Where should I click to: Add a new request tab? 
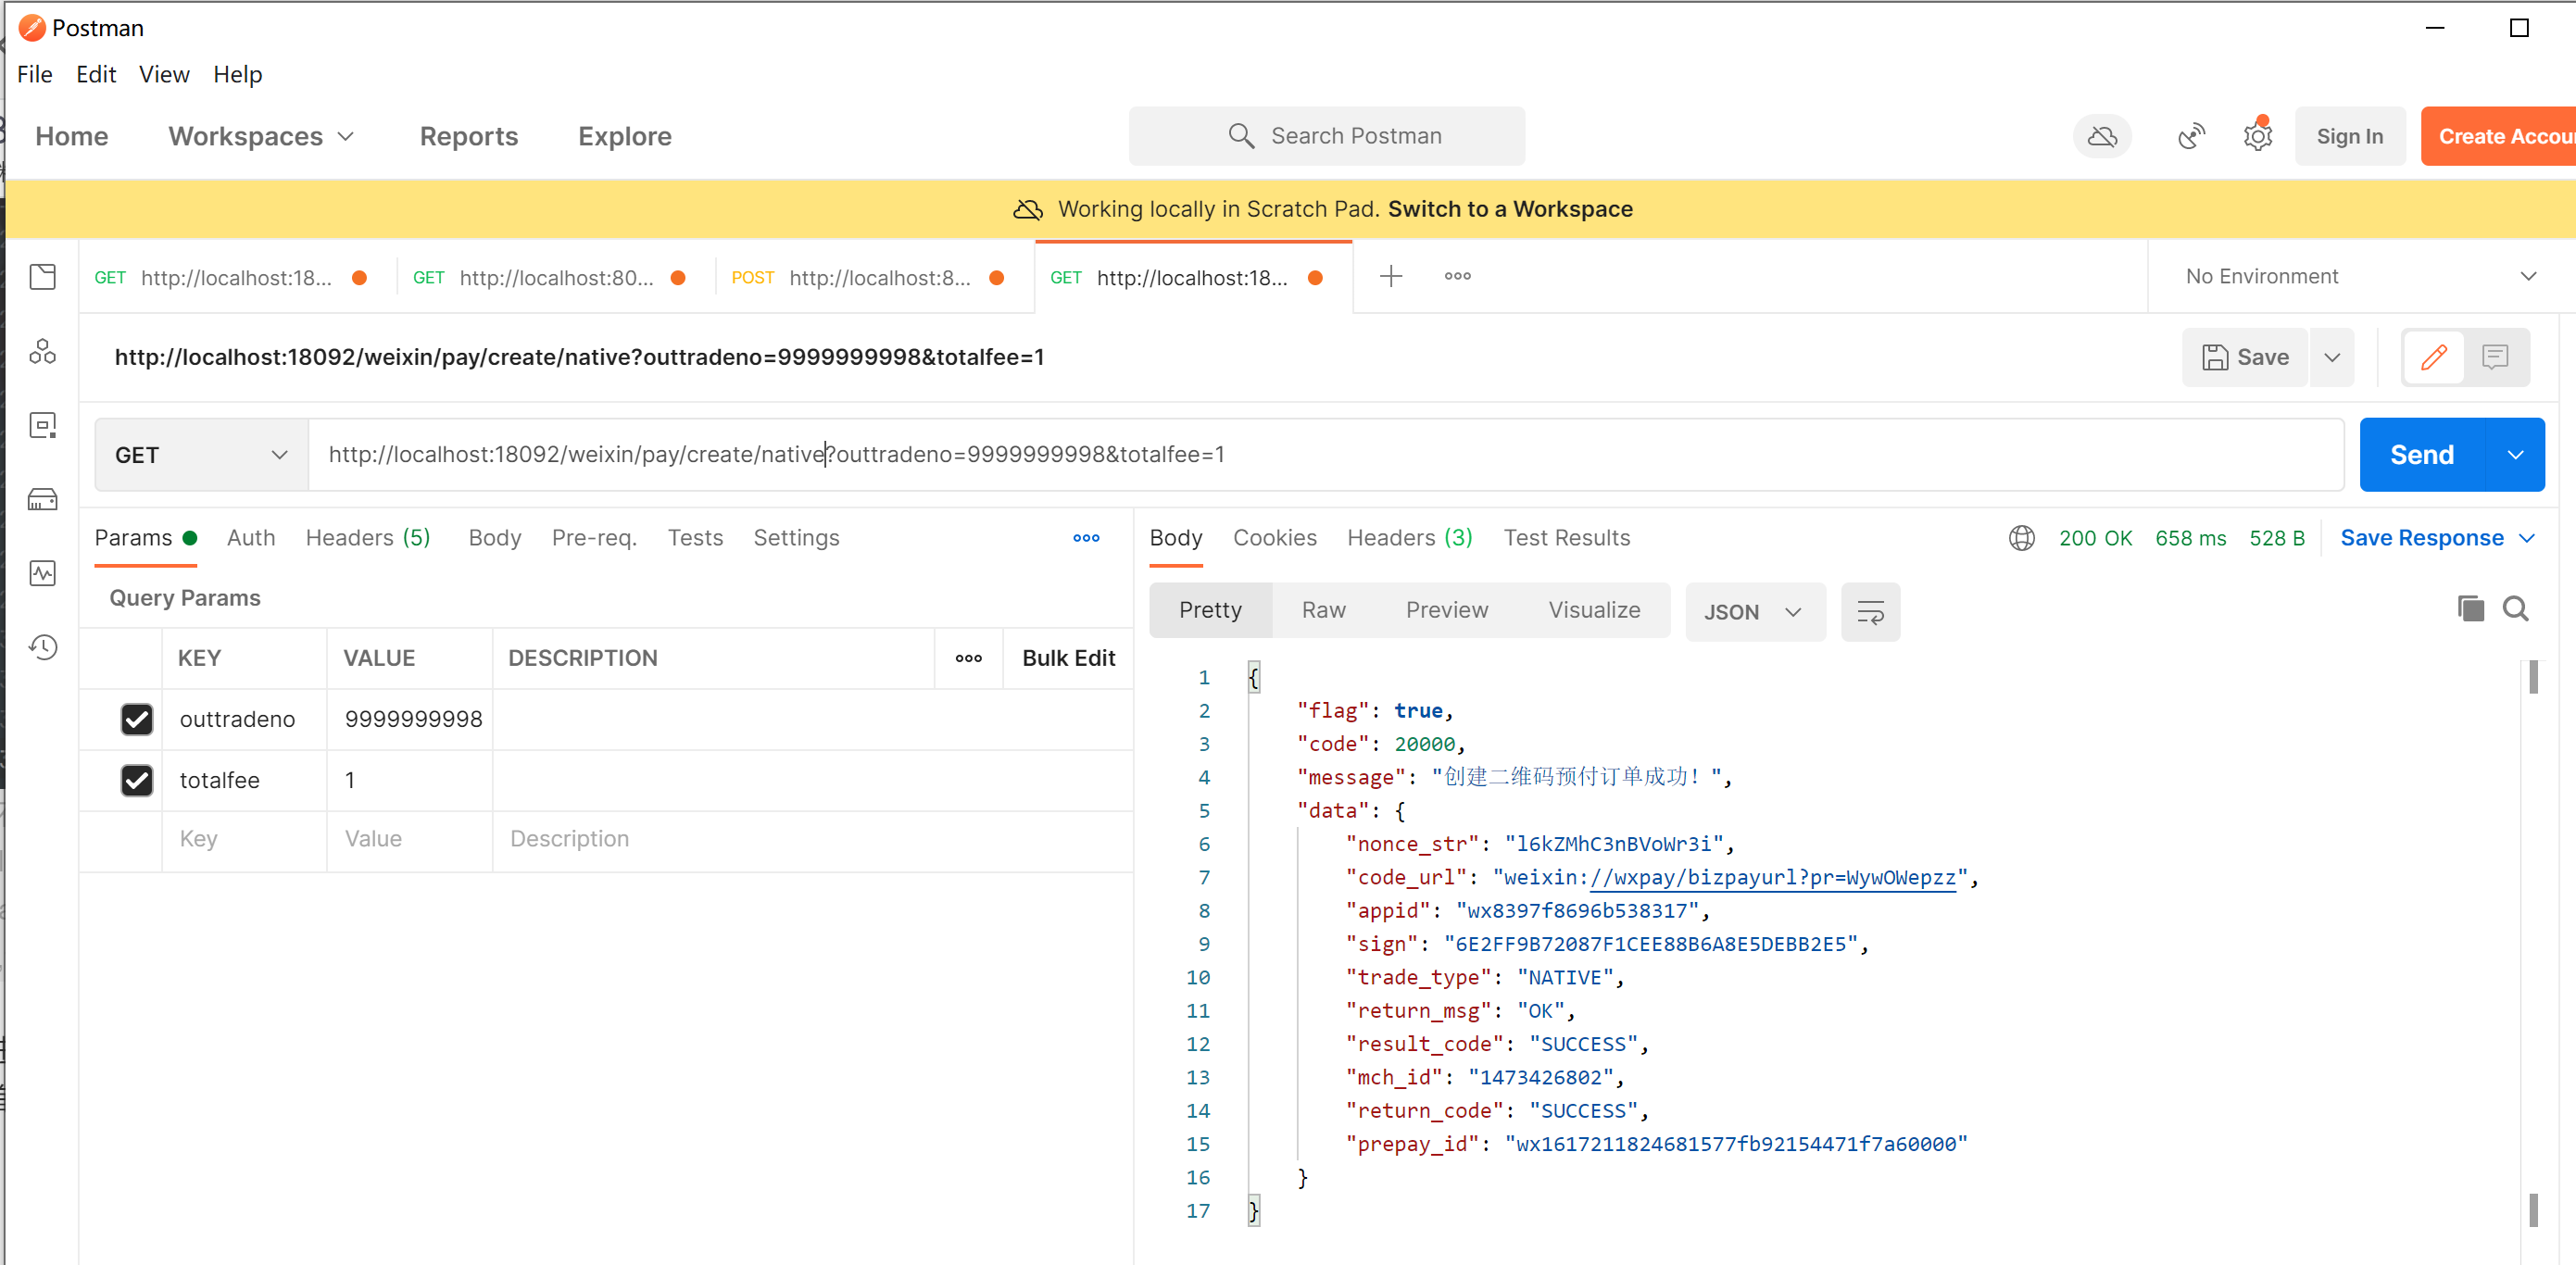[x=1391, y=276]
